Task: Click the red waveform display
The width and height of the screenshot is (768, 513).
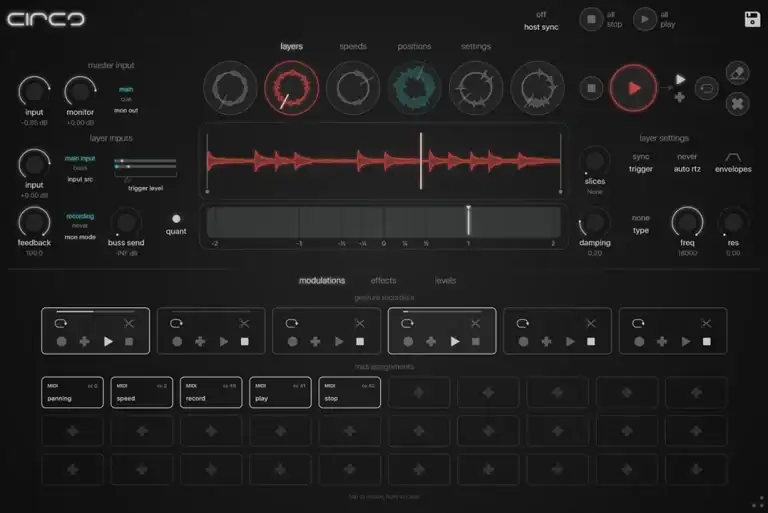Action: pyautogui.click(x=384, y=161)
